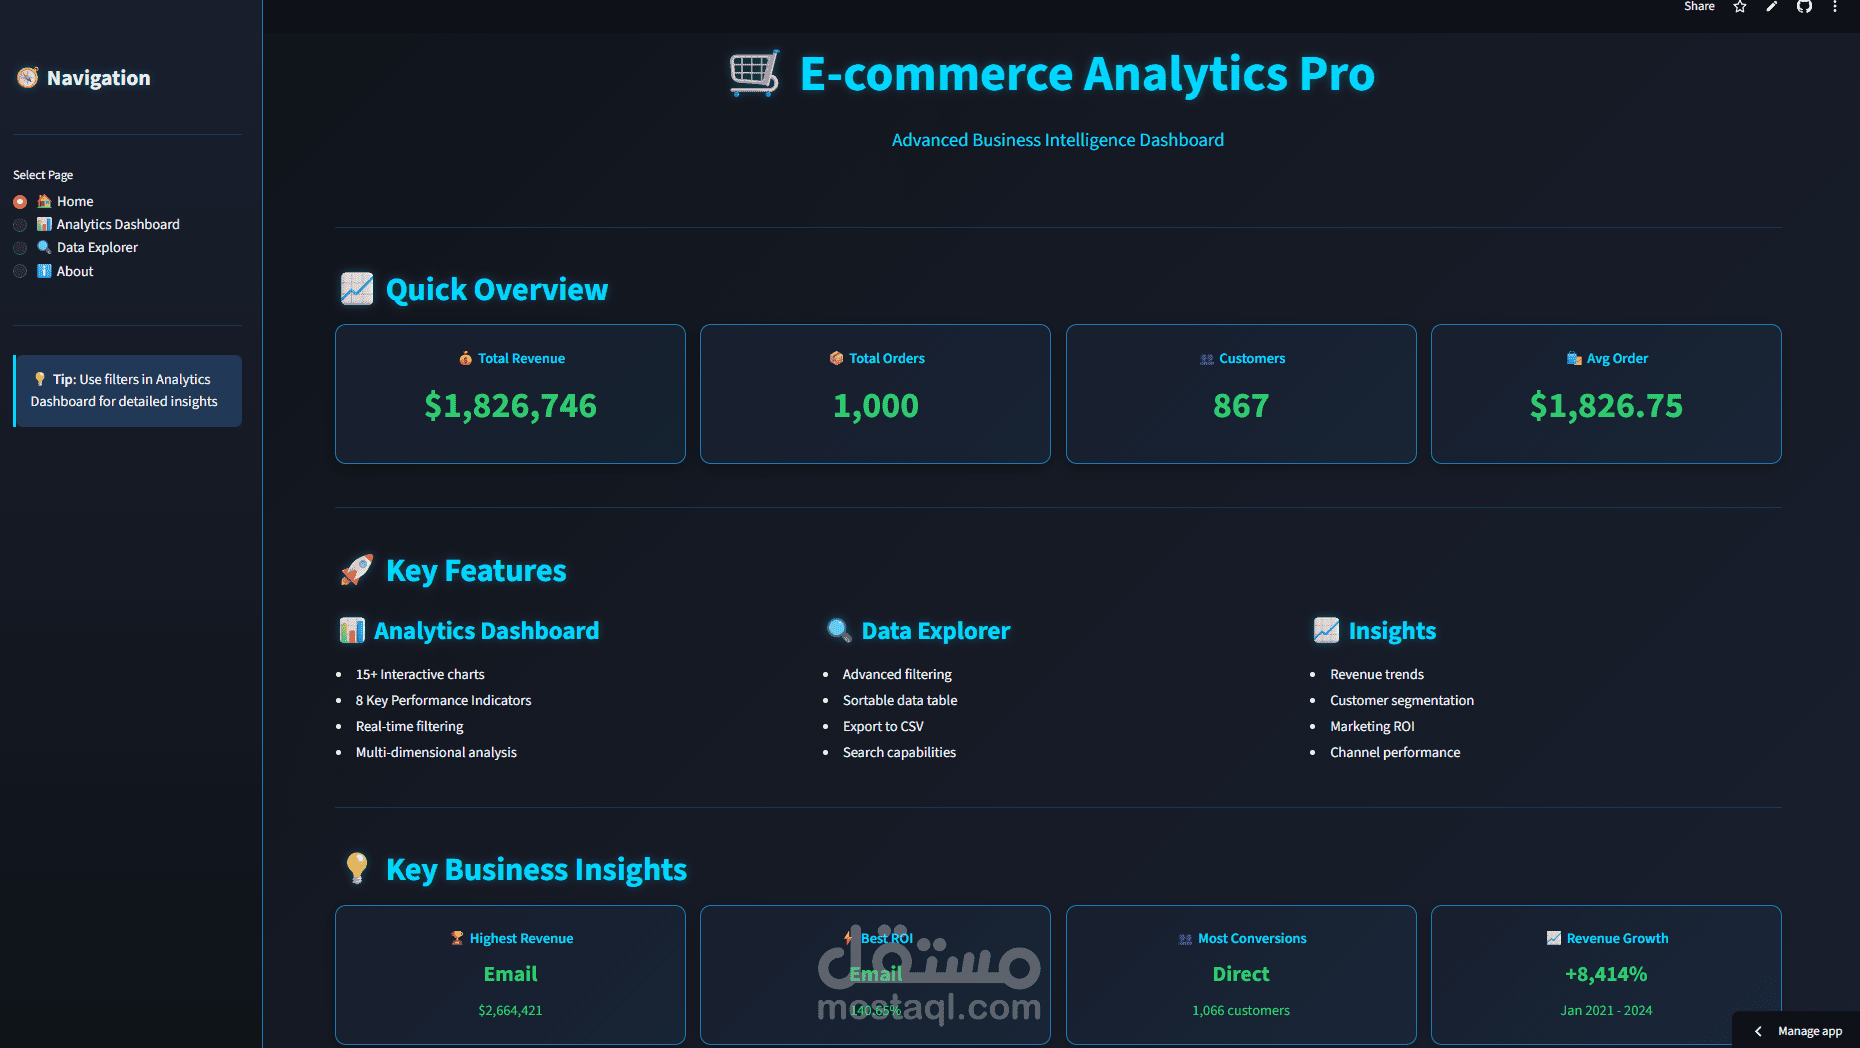Click the magnifier icon by Data Explorer heading
1860x1048 pixels.
pyautogui.click(x=839, y=630)
